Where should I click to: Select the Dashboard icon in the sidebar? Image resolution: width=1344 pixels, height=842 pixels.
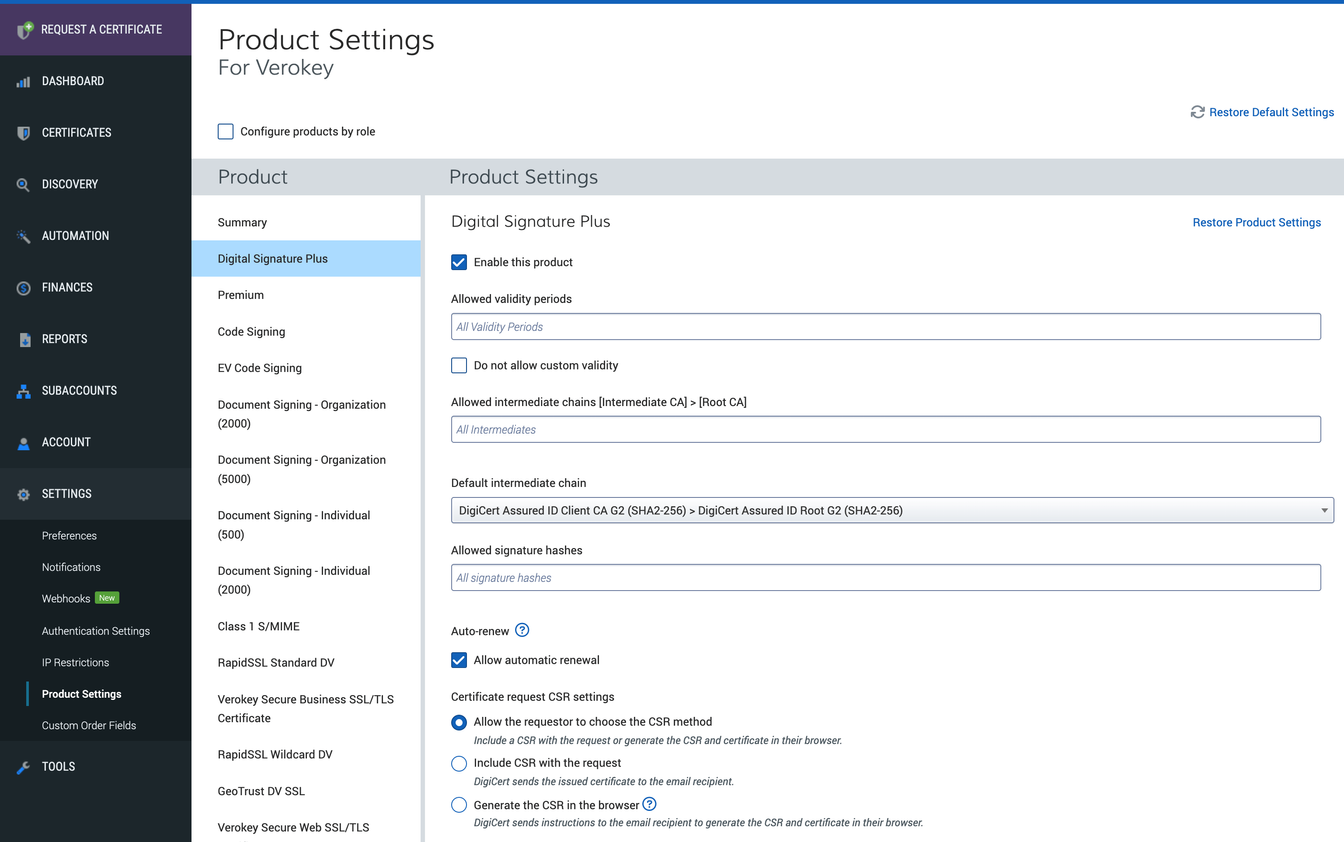click(x=22, y=81)
